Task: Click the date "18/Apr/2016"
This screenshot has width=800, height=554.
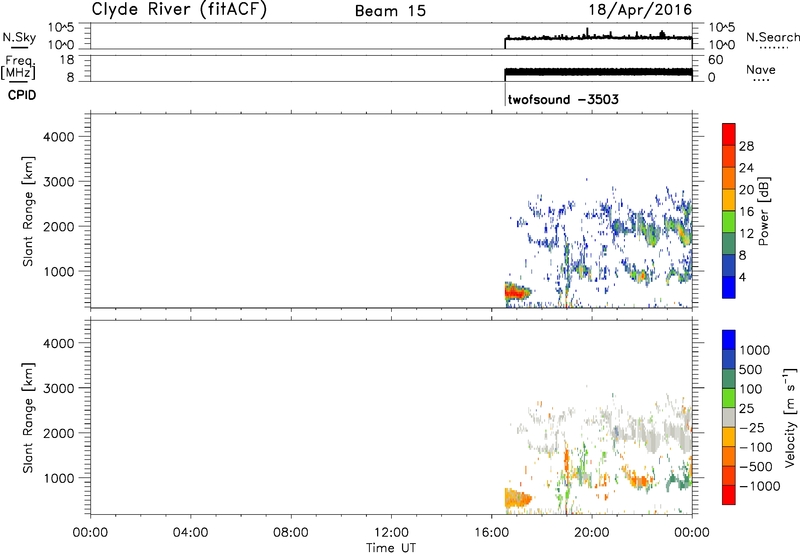Action: pos(640,10)
